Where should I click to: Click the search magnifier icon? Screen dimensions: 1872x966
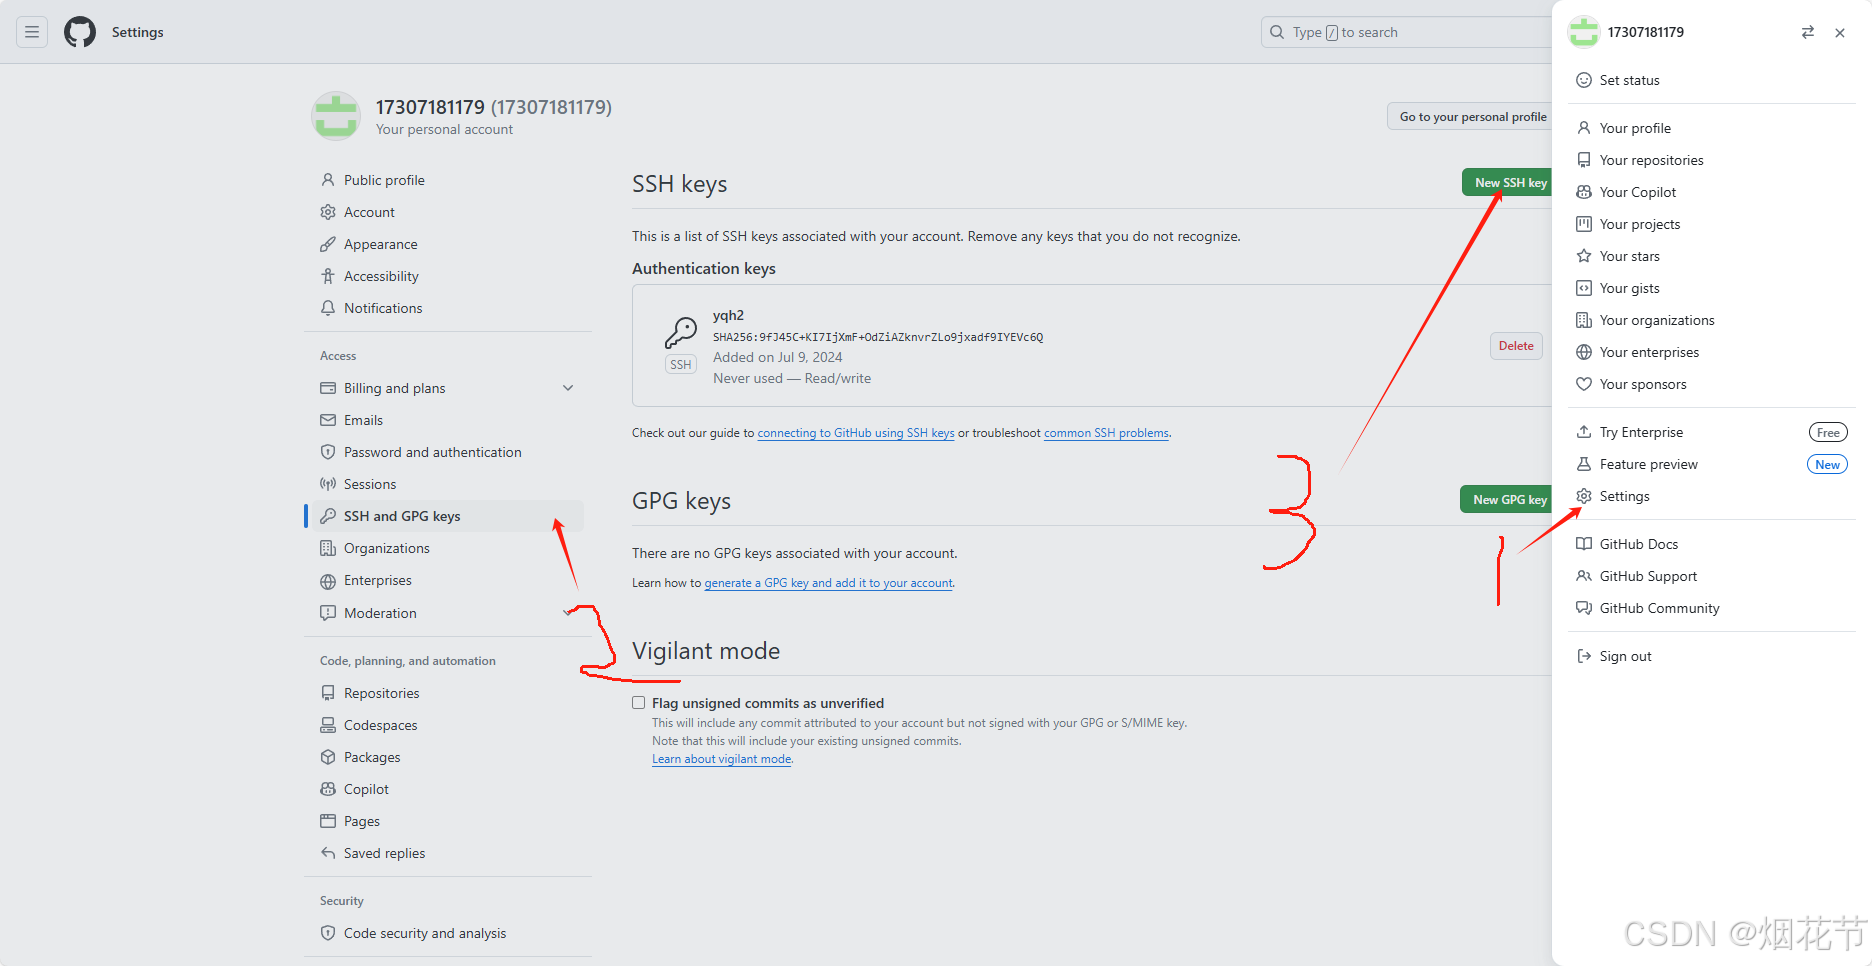1277,32
